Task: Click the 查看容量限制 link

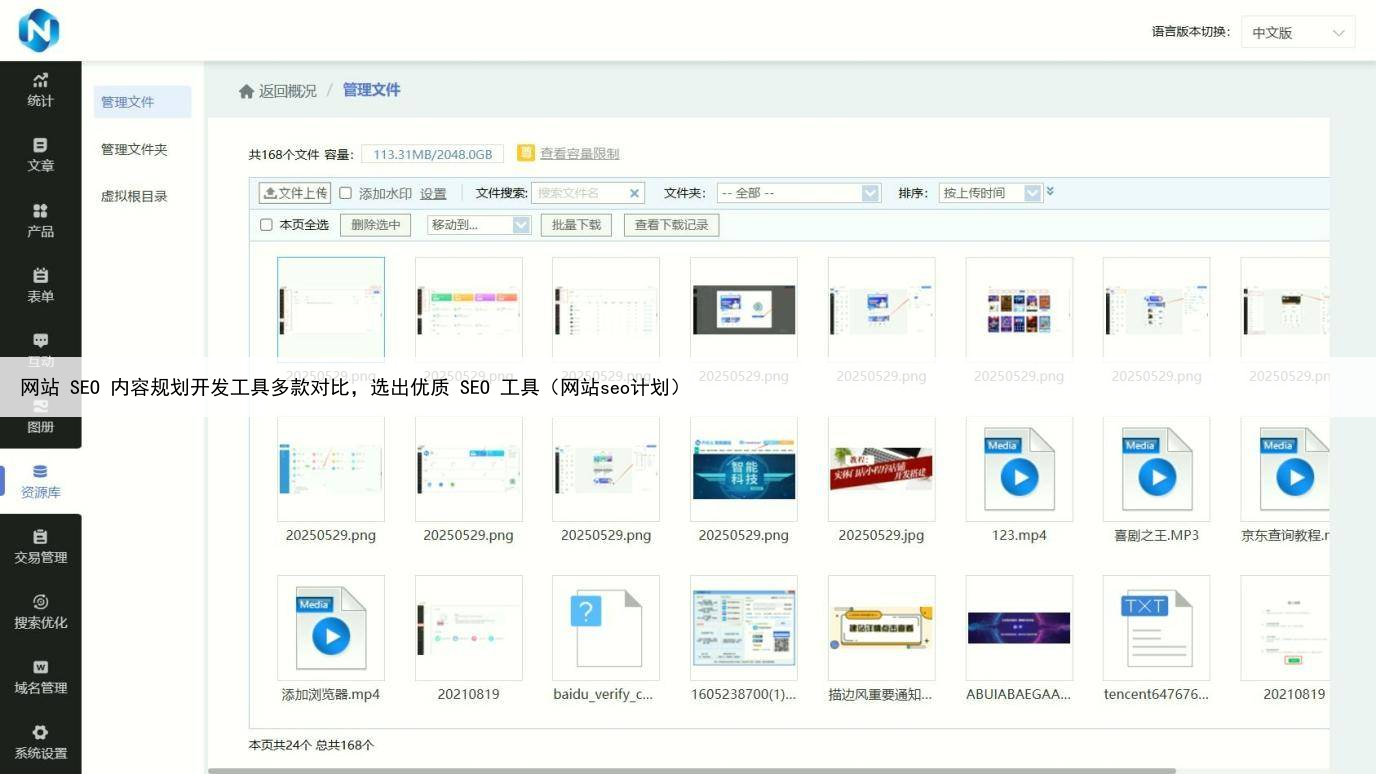Action: (x=579, y=153)
